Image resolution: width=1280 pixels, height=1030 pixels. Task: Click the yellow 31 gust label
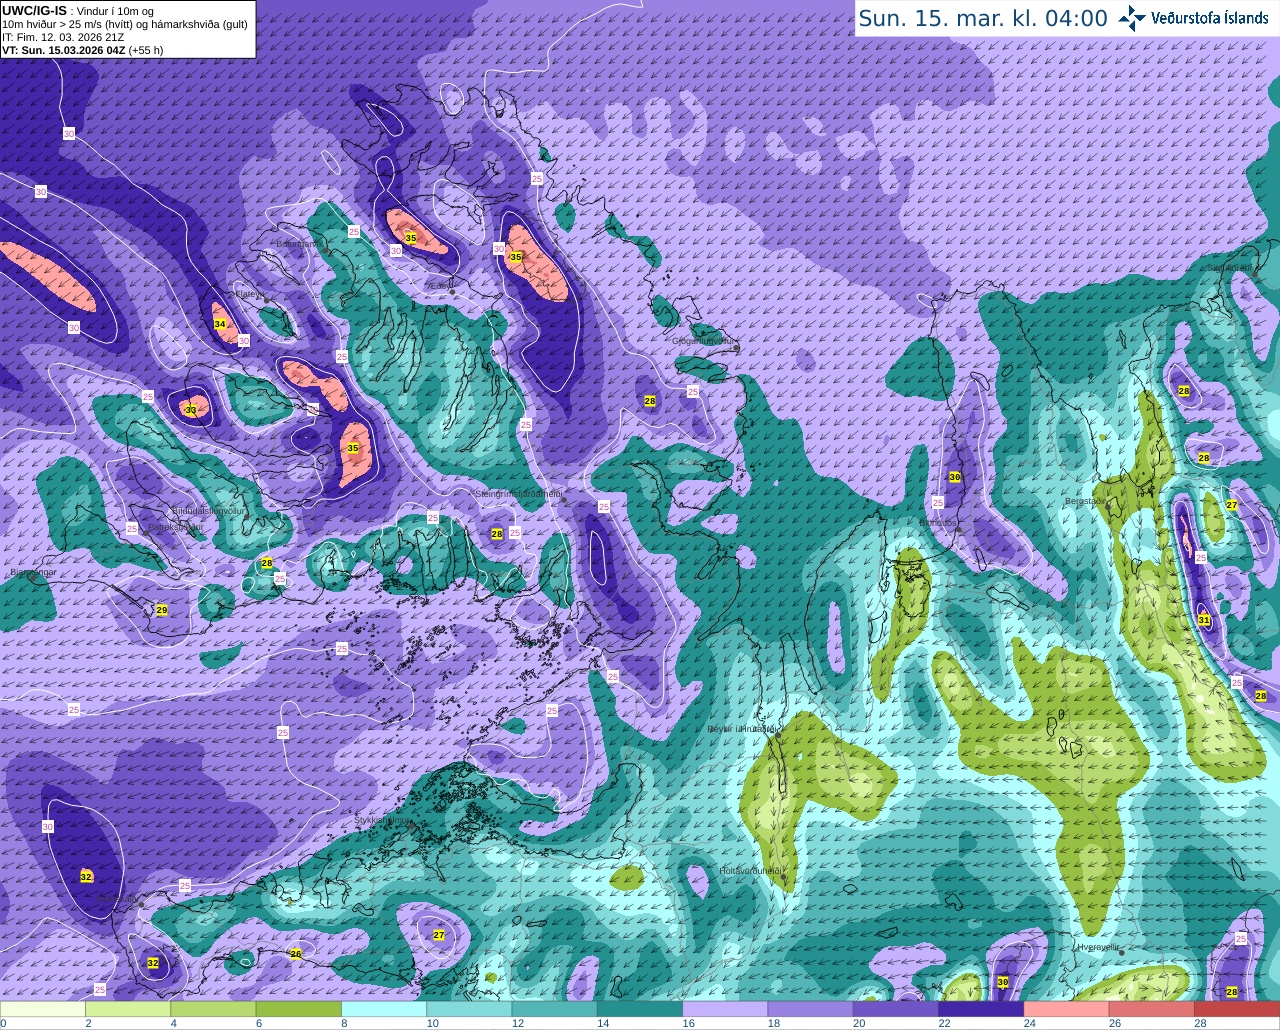coord(1204,620)
